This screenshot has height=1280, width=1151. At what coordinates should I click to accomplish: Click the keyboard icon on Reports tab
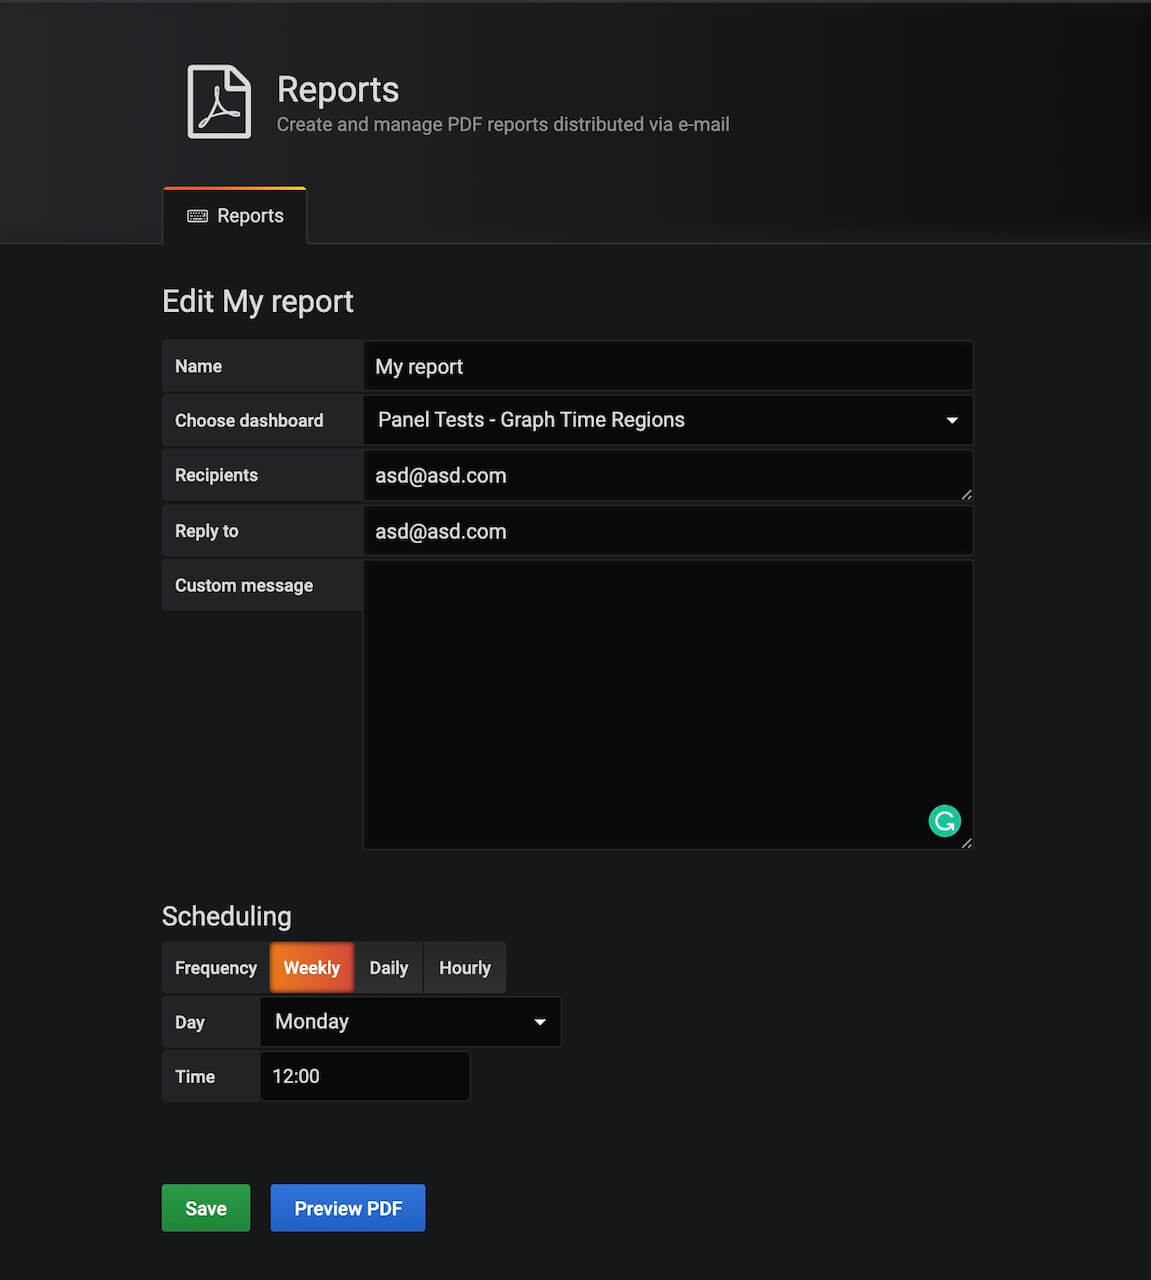[x=198, y=216]
